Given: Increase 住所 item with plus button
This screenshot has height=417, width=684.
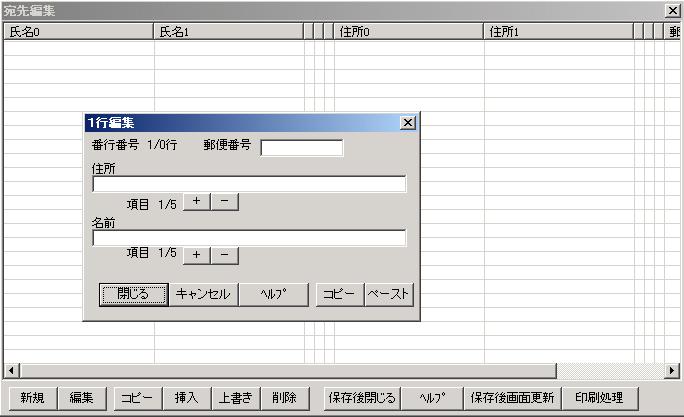Looking at the screenshot, I should coord(196,202).
